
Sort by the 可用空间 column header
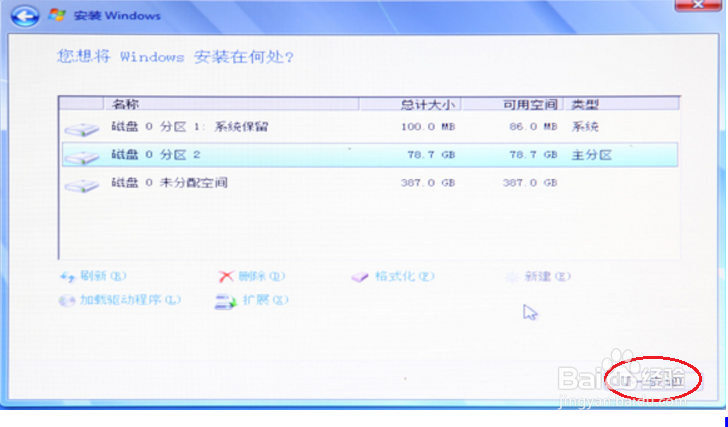(x=513, y=104)
